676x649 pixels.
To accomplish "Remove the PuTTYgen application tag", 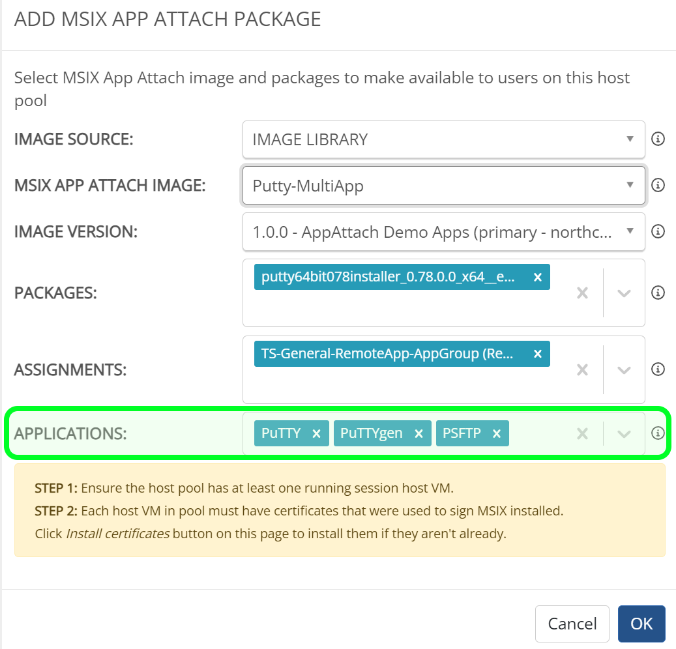I will 419,433.
